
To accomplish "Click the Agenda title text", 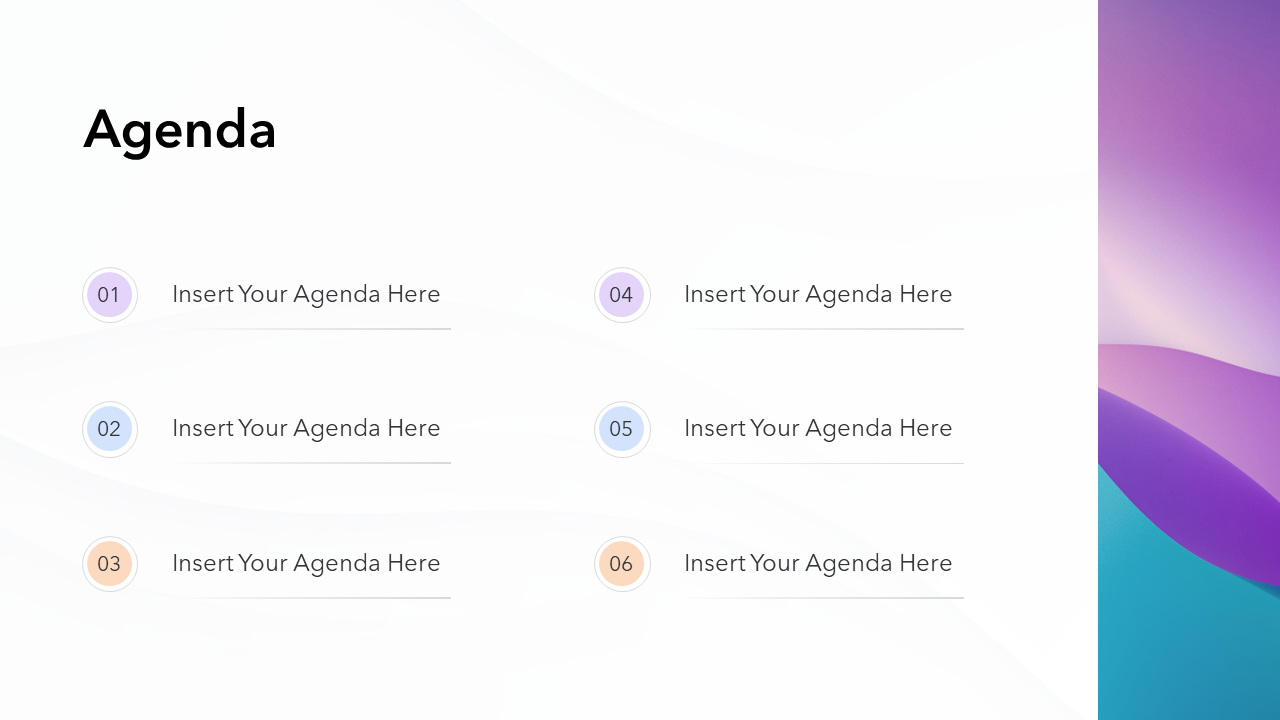I will [x=180, y=130].
